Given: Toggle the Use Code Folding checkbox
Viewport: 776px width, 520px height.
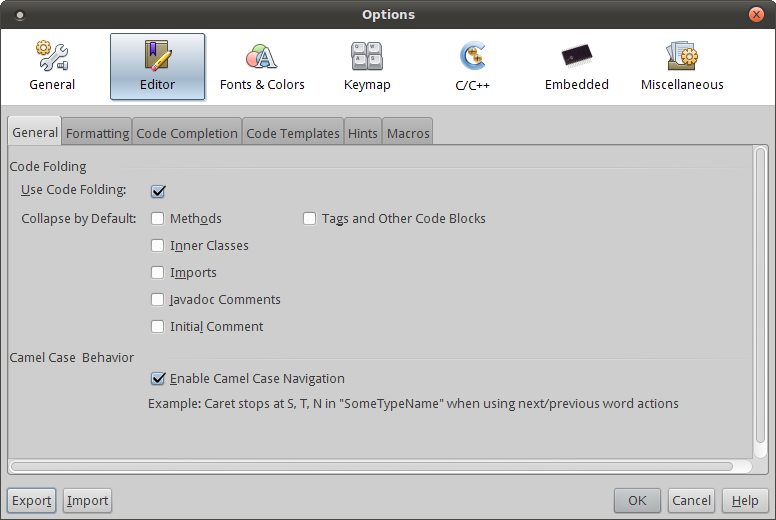Looking at the screenshot, I should pos(158,191).
